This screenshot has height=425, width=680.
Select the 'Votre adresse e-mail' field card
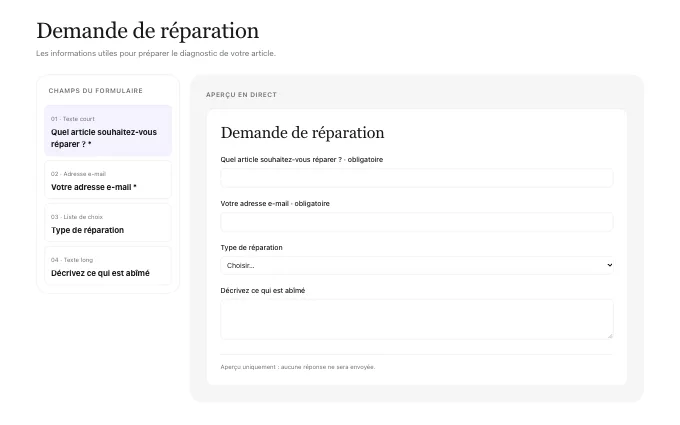coord(108,180)
